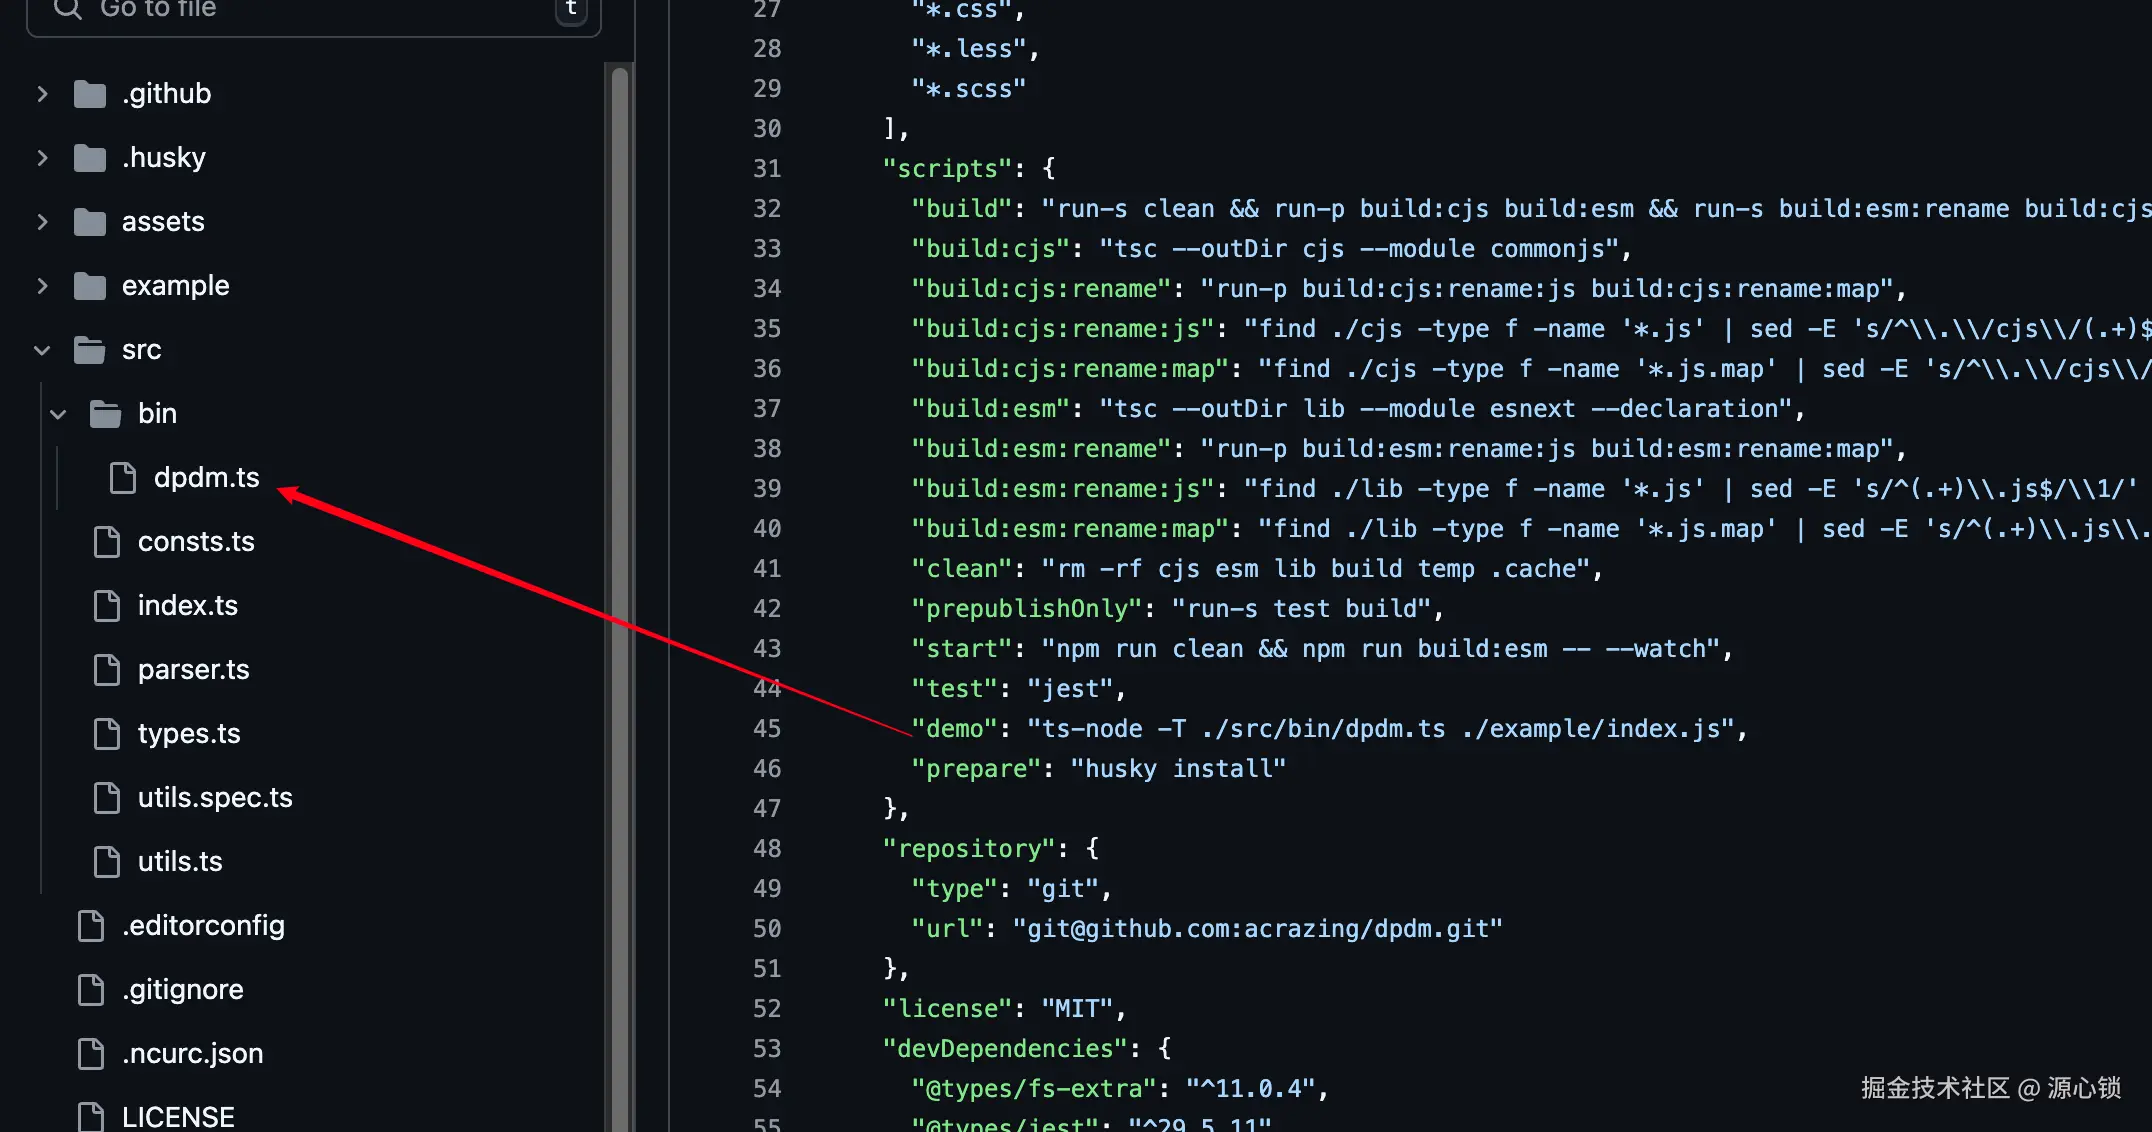Click the assets folder icon
The image size is (2152, 1132).
pos(90,222)
